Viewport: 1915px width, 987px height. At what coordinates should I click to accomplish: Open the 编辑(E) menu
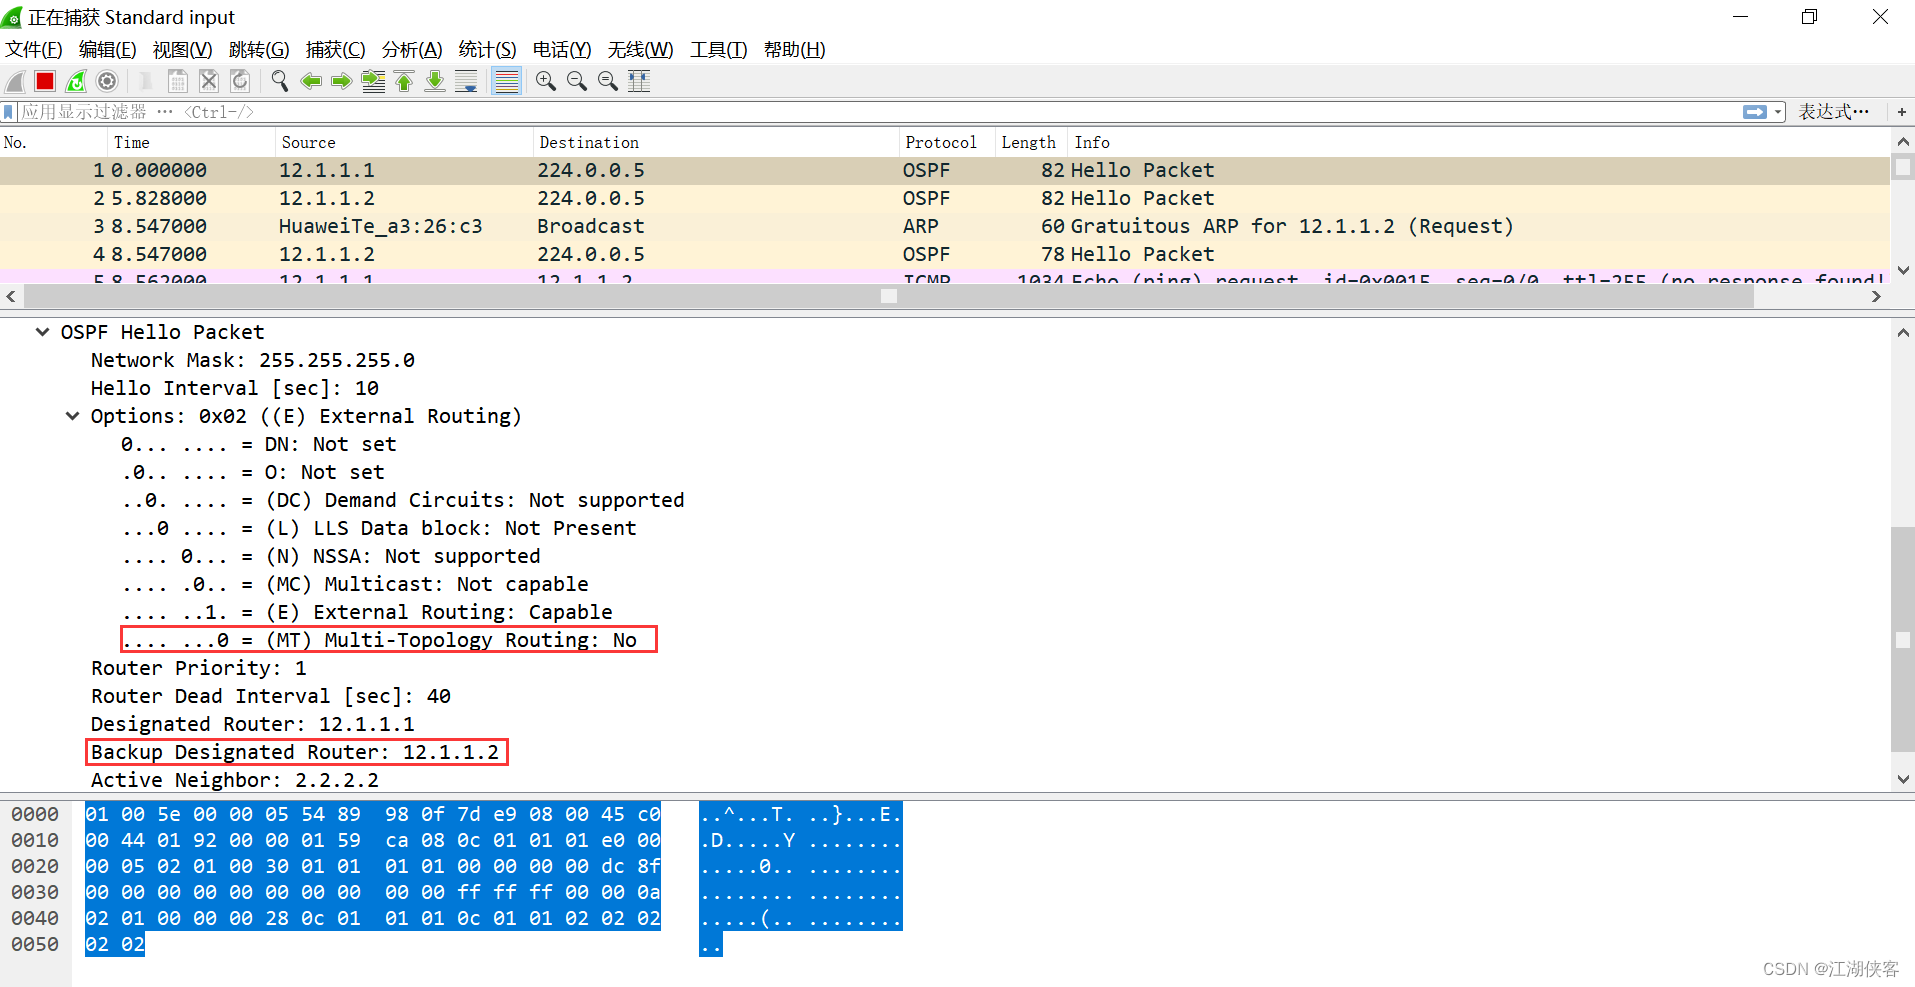108,49
